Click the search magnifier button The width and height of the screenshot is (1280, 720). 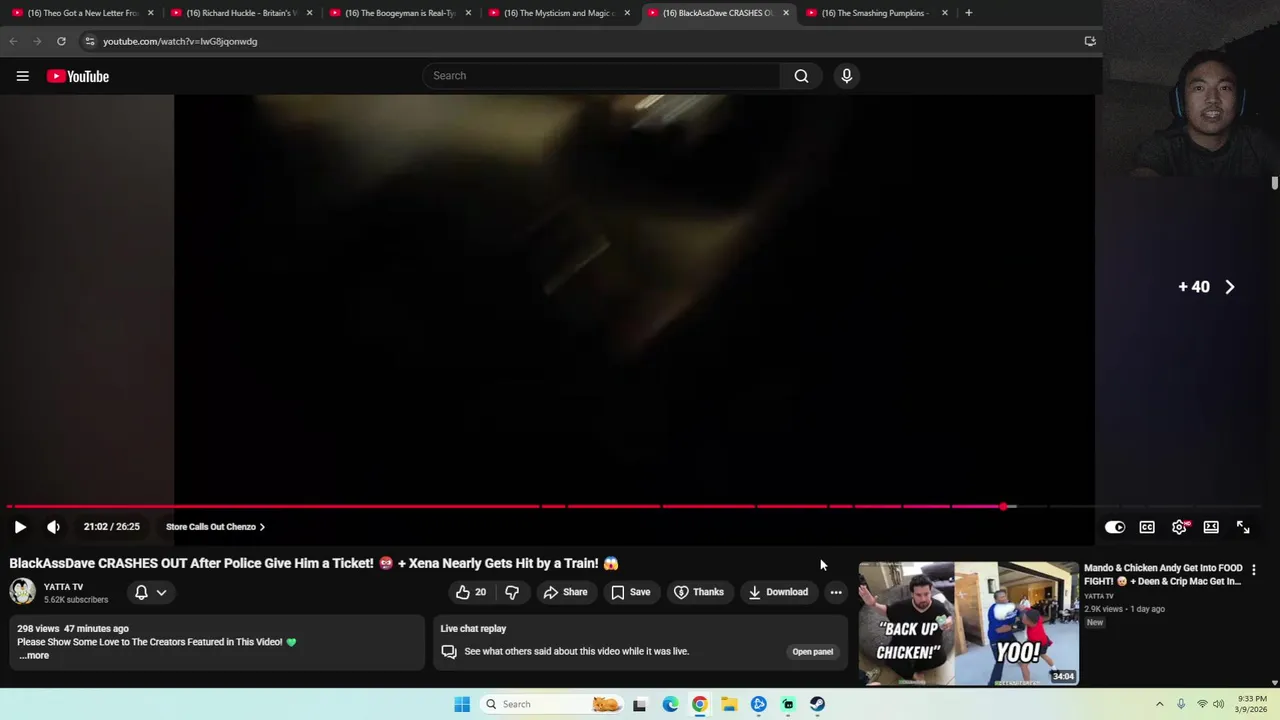click(x=801, y=76)
